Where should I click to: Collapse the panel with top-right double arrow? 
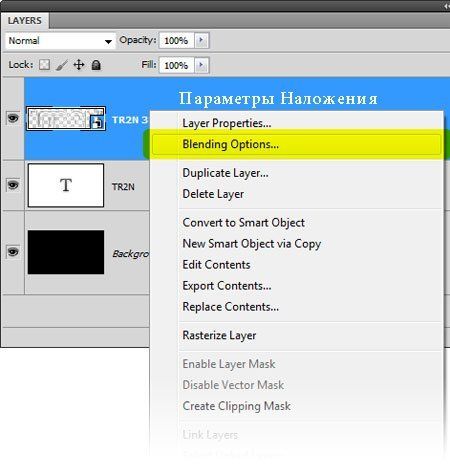(447, 6)
